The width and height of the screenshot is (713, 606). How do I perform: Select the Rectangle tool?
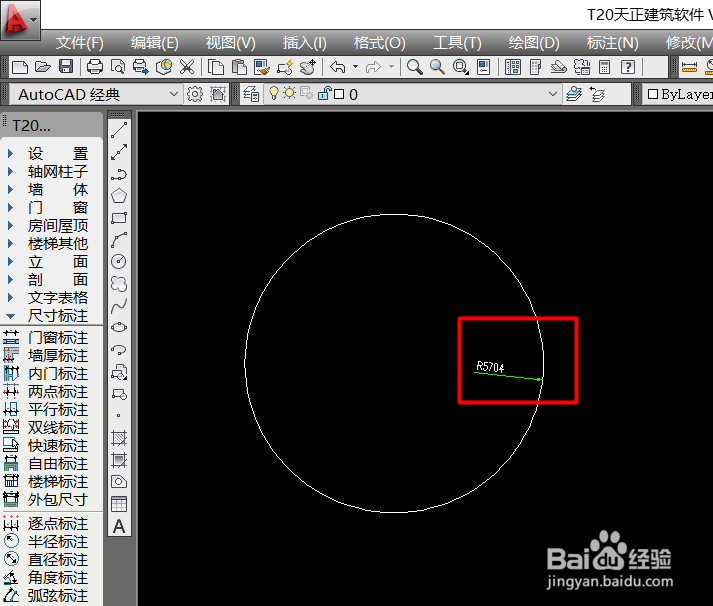[119, 218]
